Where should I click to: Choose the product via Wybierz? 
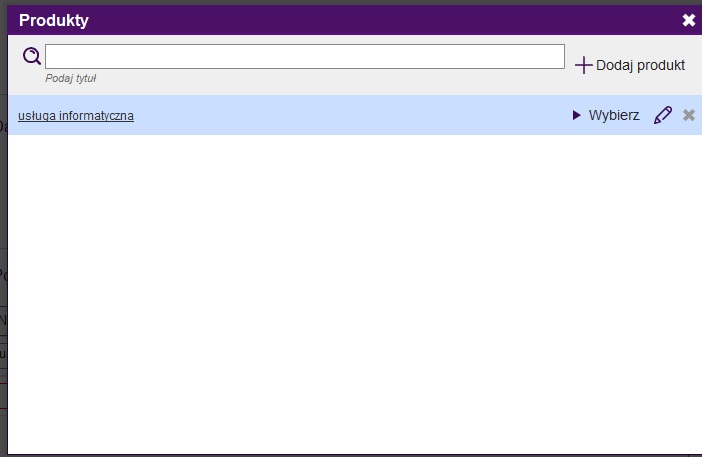613,115
